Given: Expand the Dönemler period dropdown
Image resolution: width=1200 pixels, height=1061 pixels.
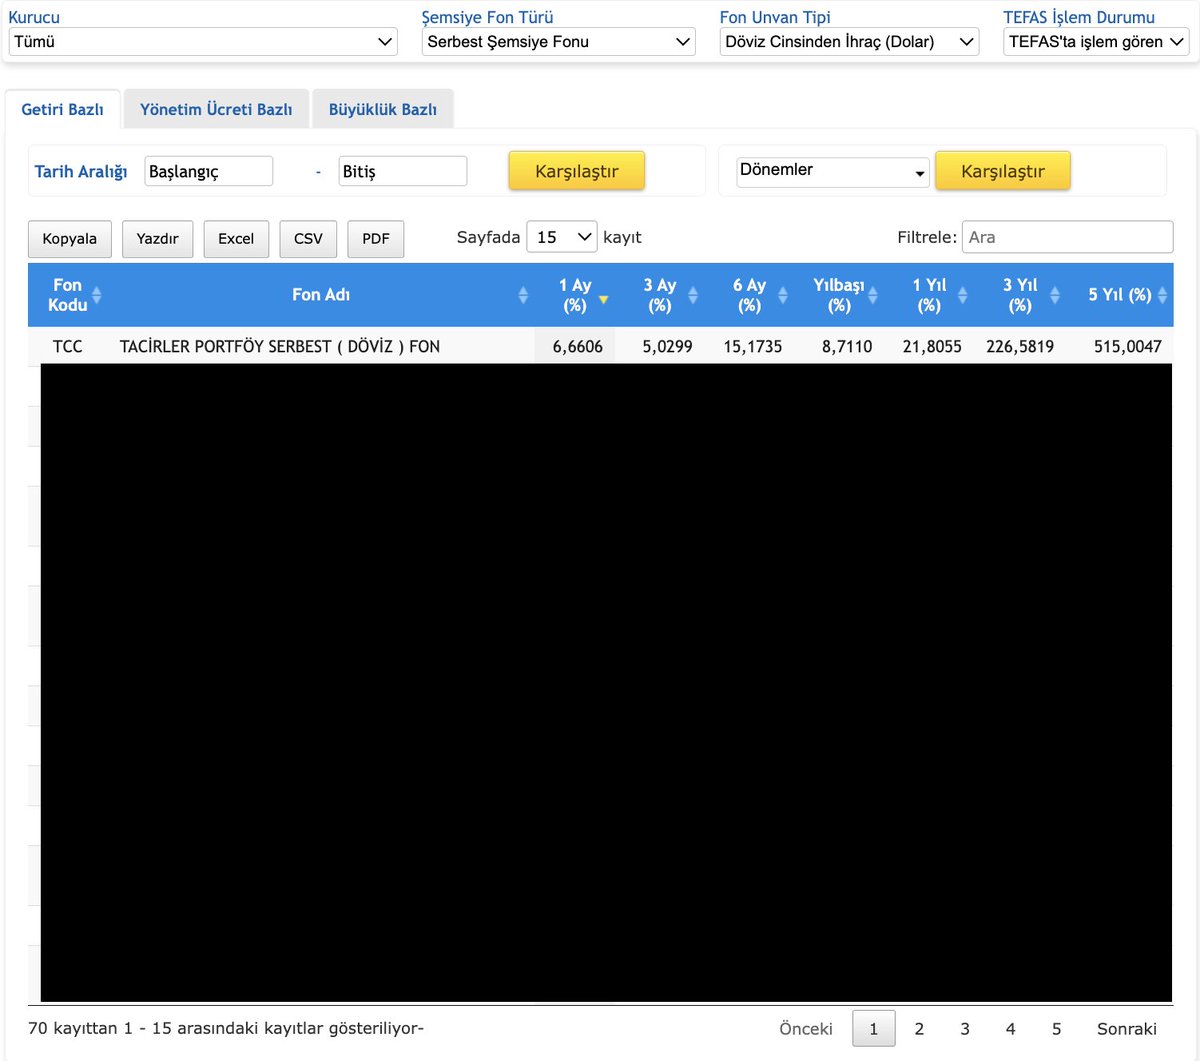Looking at the screenshot, I should tap(832, 171).
